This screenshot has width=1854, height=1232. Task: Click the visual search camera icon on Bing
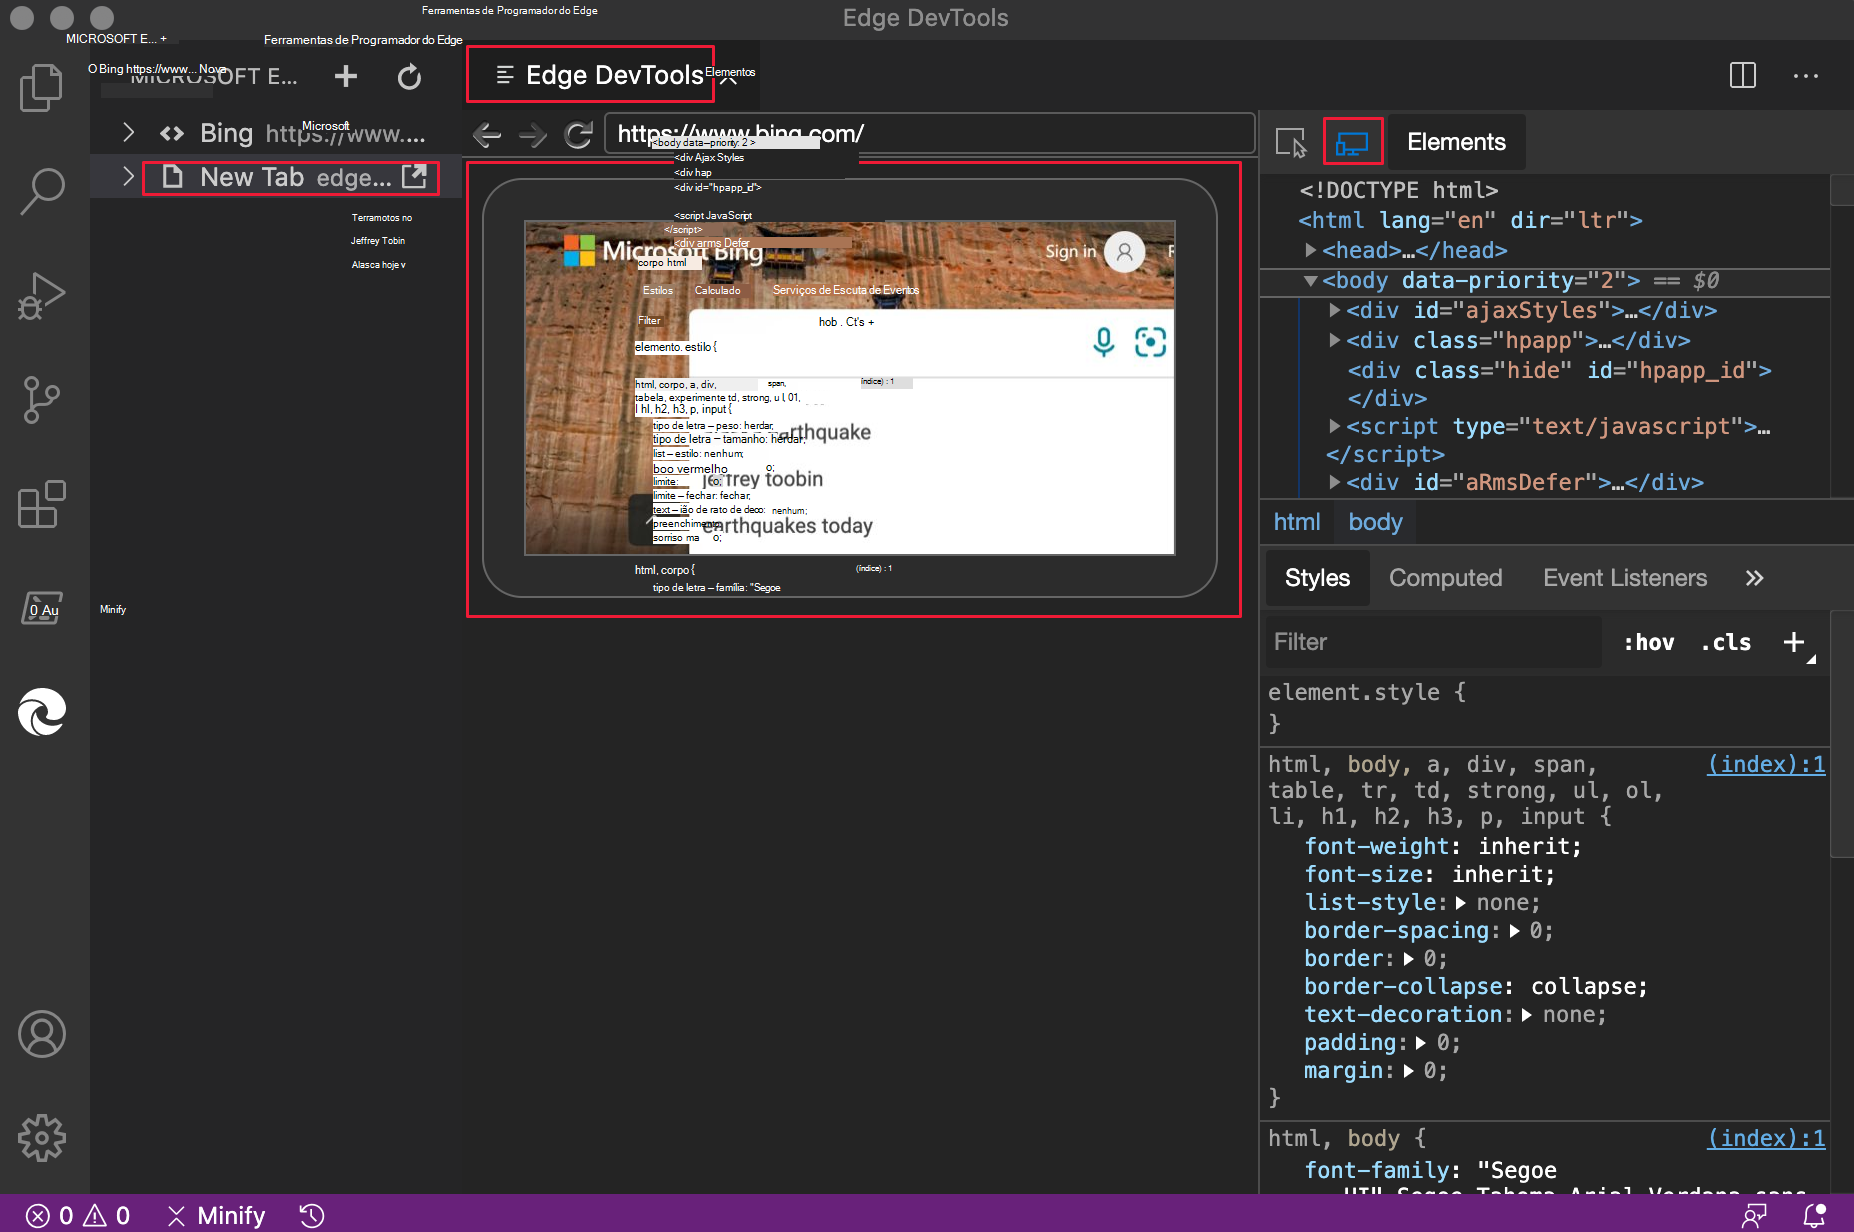pyautogui.click(x=1150, y=342)
